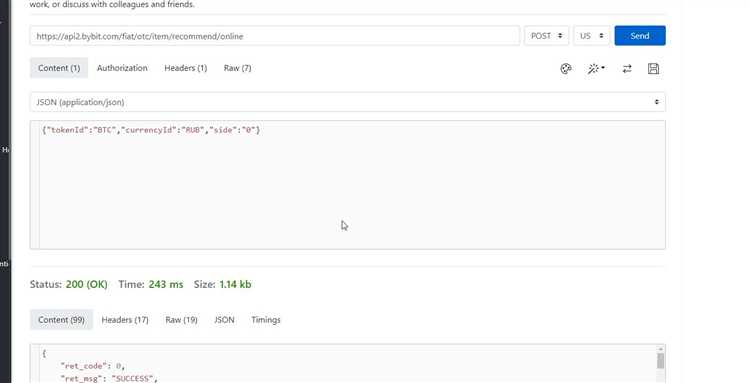Click the response panel scrollbar thumb

point(661,361)
